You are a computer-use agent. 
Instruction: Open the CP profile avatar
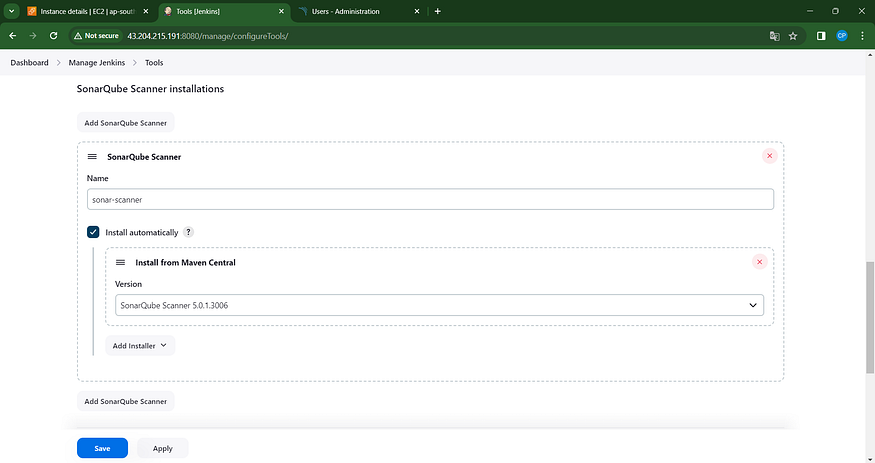pos(842,36)
